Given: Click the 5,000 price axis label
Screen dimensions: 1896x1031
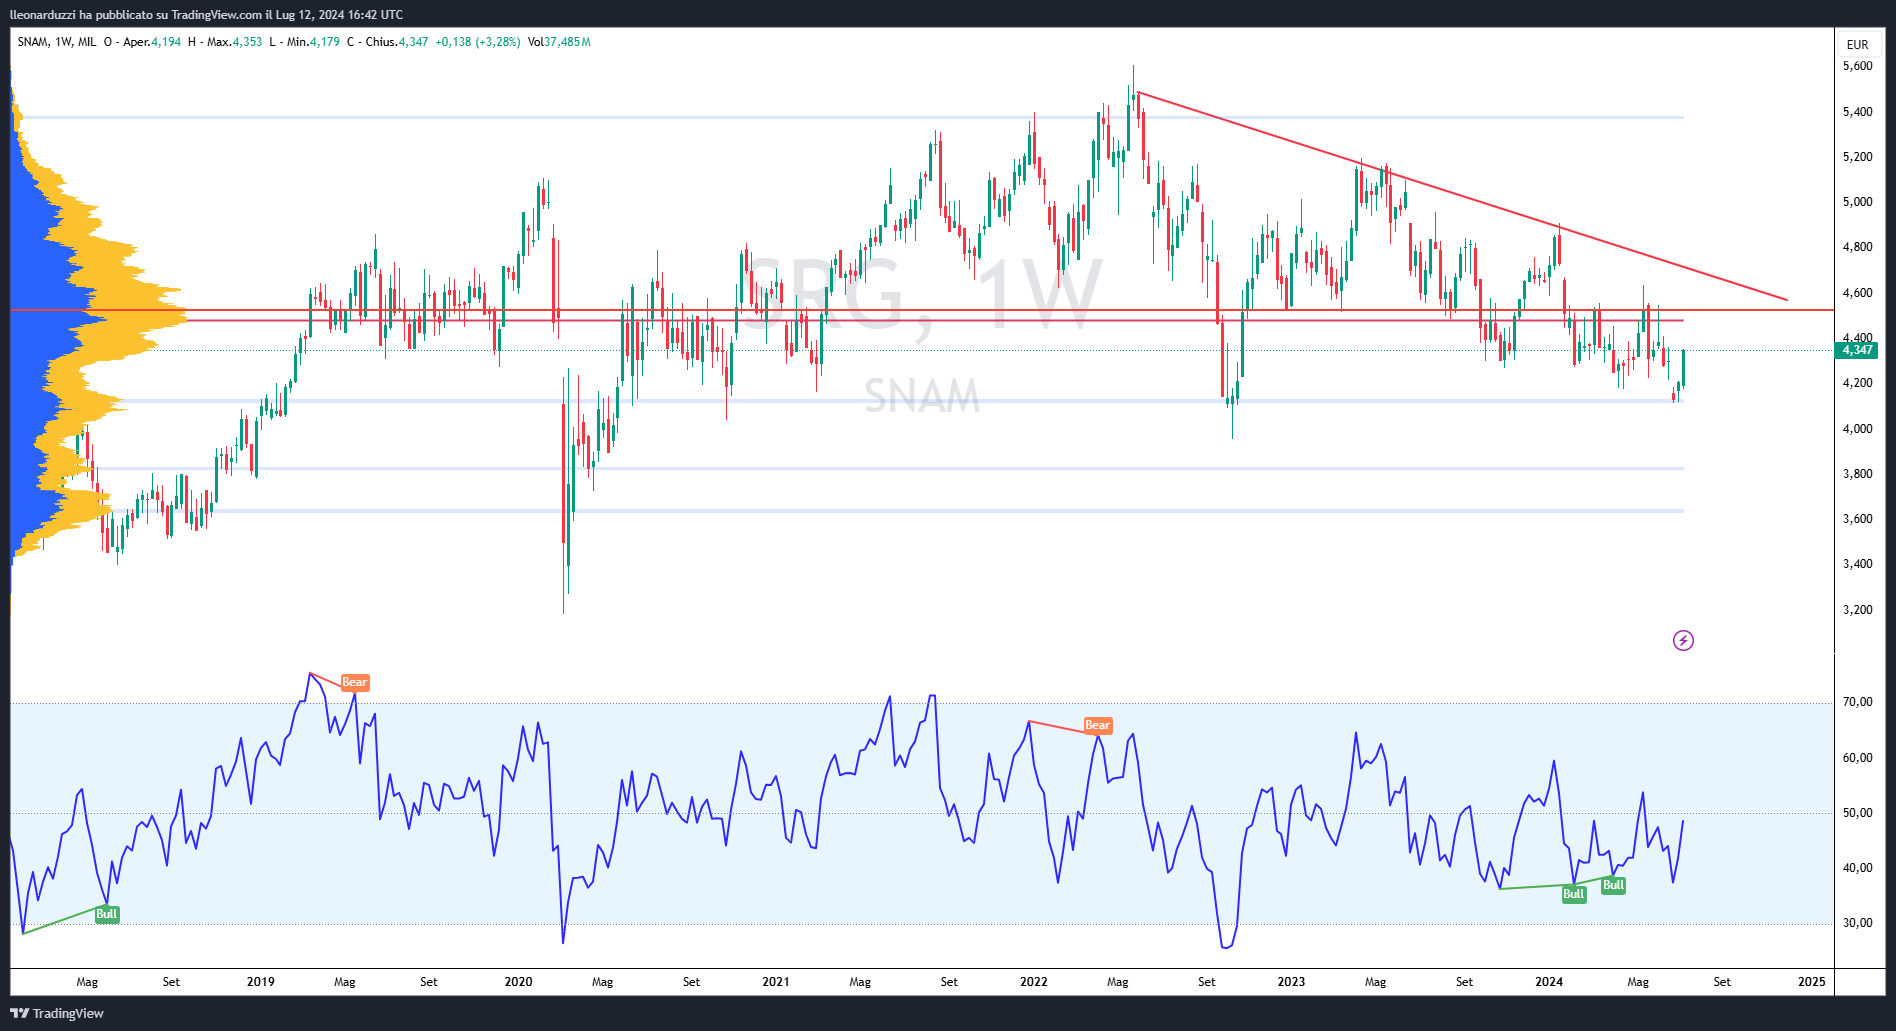Looking at the screenshot, I should 1857,202.
